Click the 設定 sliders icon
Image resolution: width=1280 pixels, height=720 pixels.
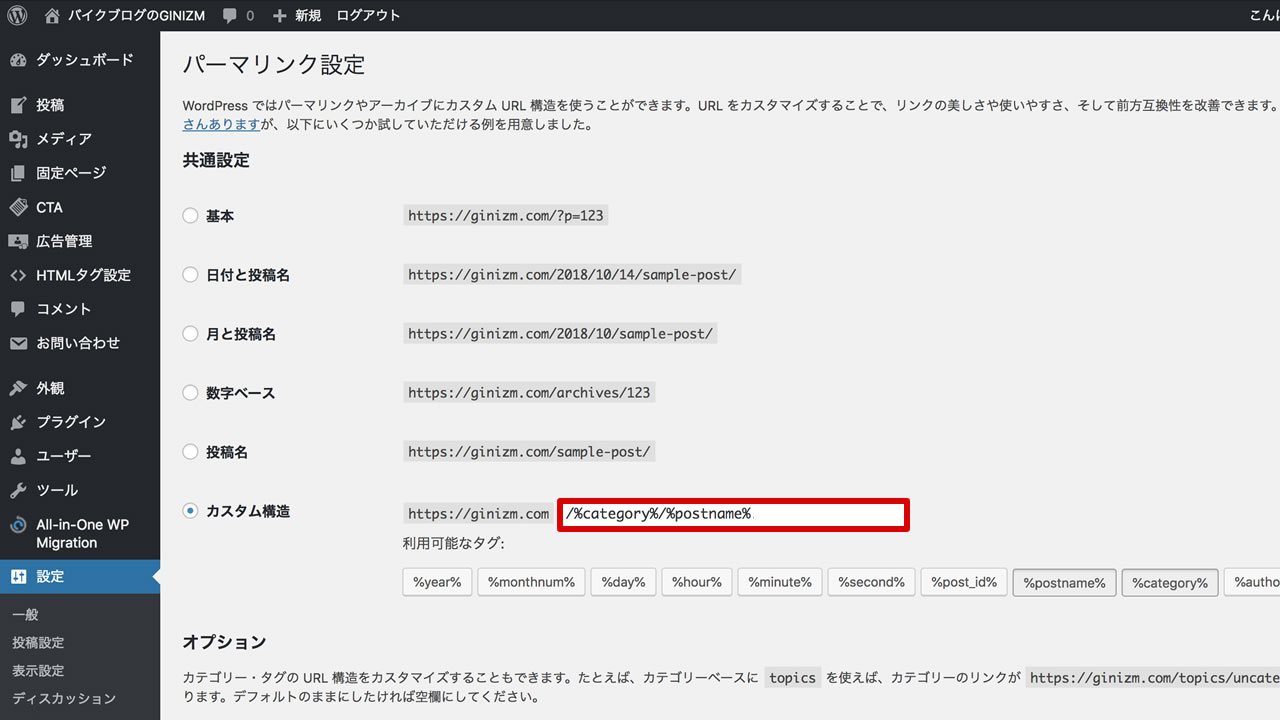pos(18,576)
